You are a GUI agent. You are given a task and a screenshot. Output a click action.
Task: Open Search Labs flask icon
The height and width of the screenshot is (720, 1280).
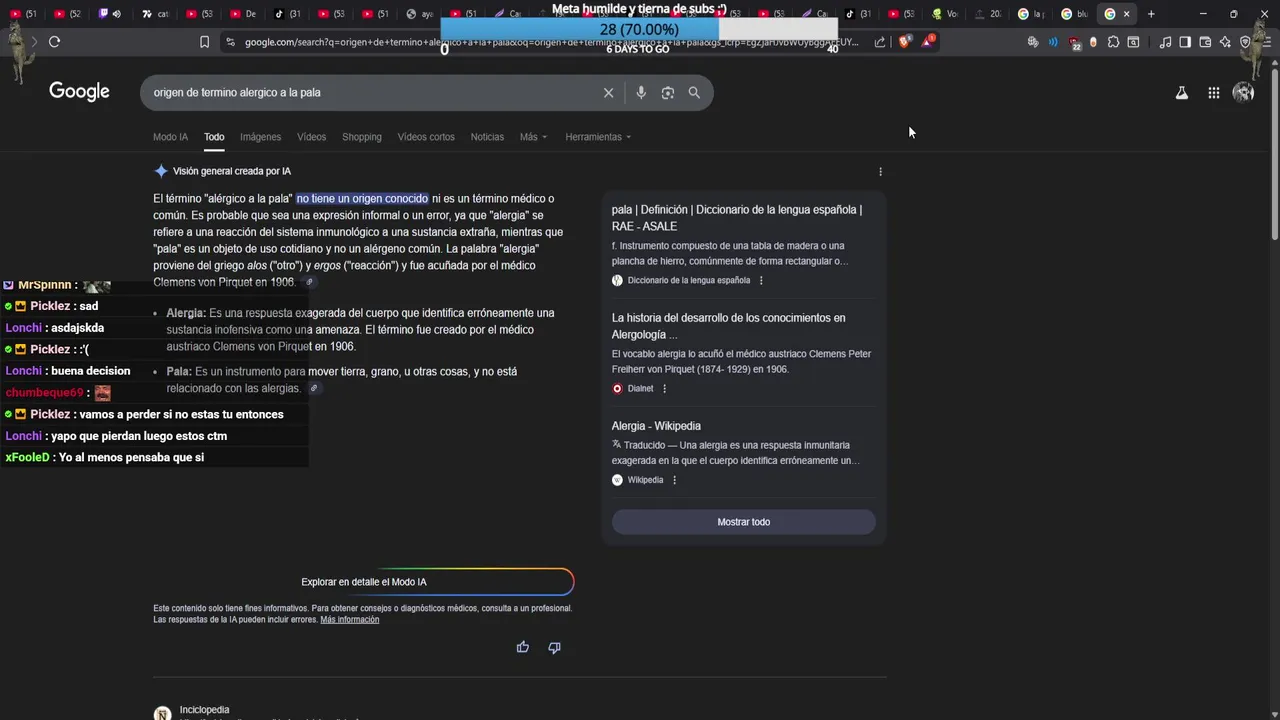(x=1181, y=92)
